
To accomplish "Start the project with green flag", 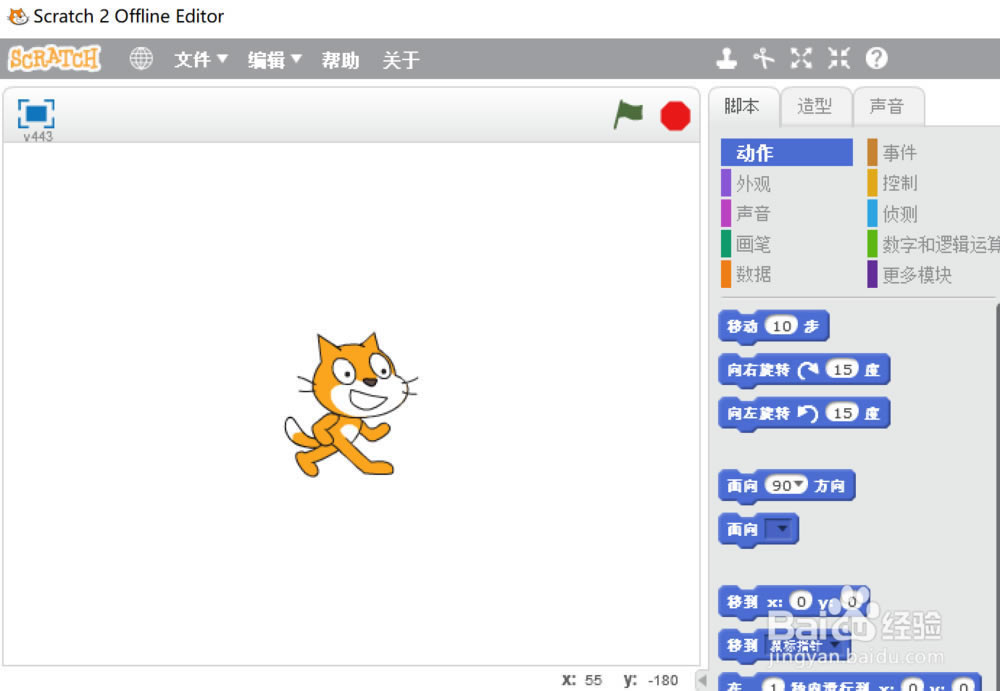I will click(628, 115).
